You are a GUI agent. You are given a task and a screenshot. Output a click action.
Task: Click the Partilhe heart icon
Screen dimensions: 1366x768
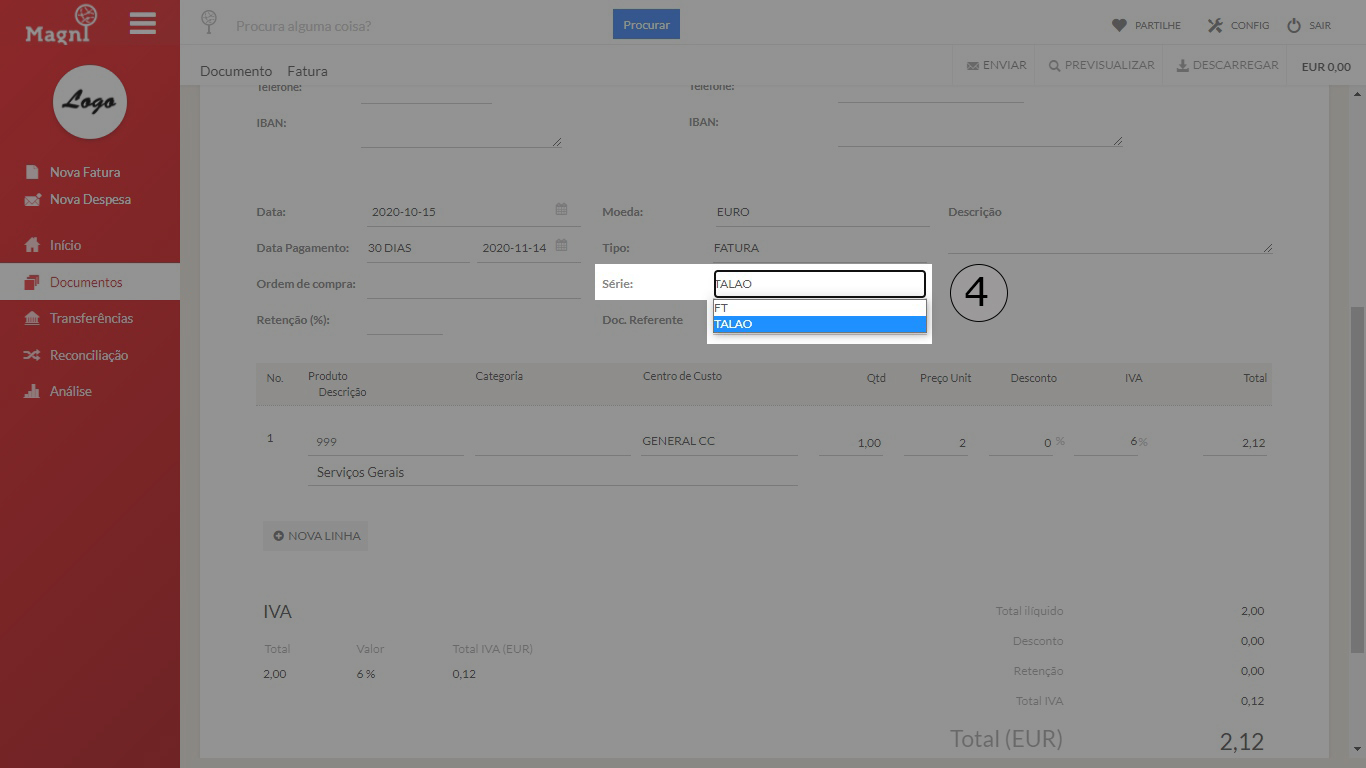click(1119, 25)
